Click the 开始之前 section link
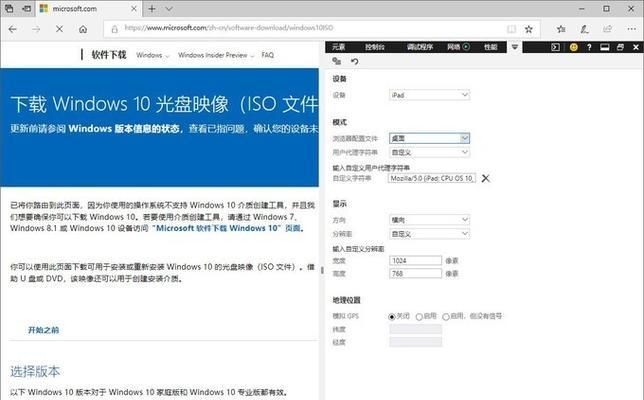The width and height of the screenshot is (644, 400). pos(43,330)
